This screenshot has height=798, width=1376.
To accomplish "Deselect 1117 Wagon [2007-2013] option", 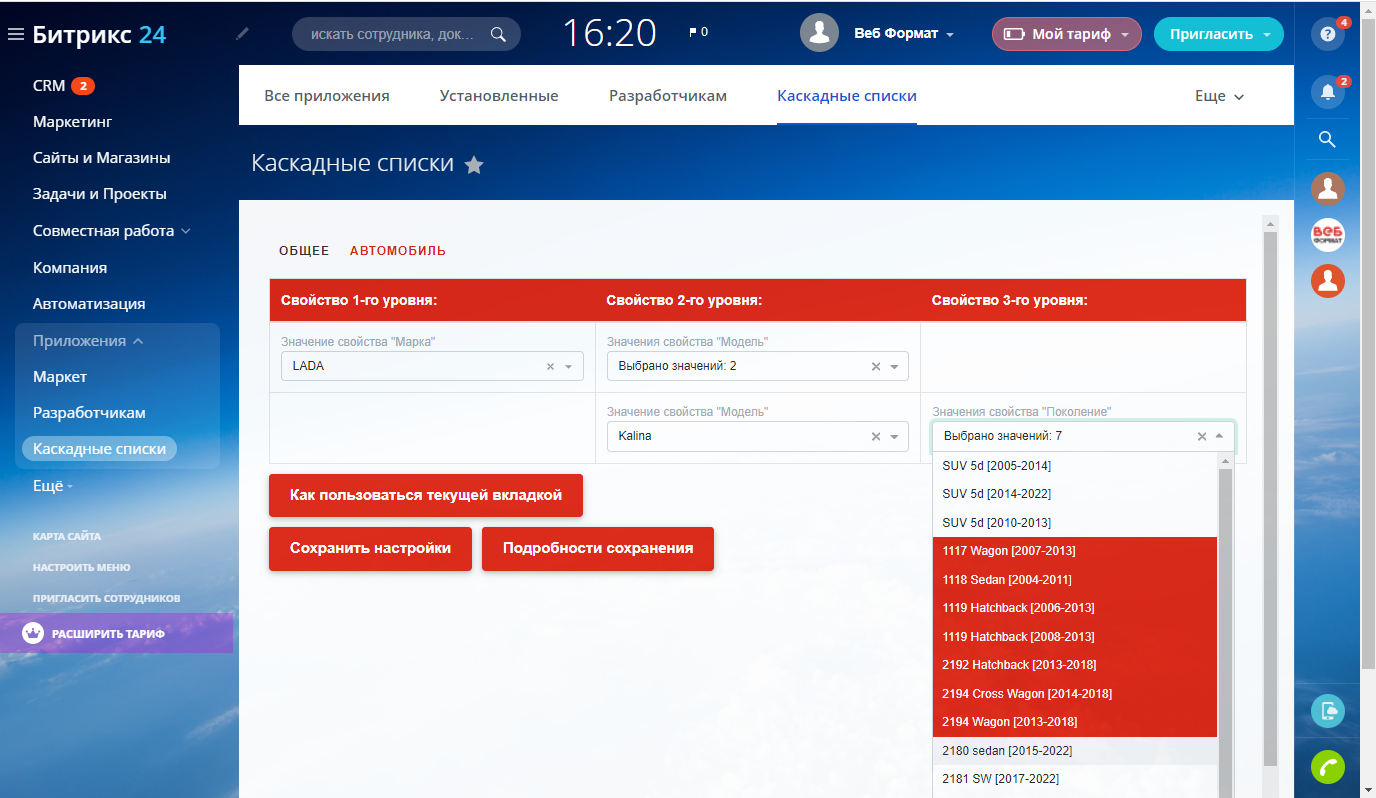I will pos(1009,551).
